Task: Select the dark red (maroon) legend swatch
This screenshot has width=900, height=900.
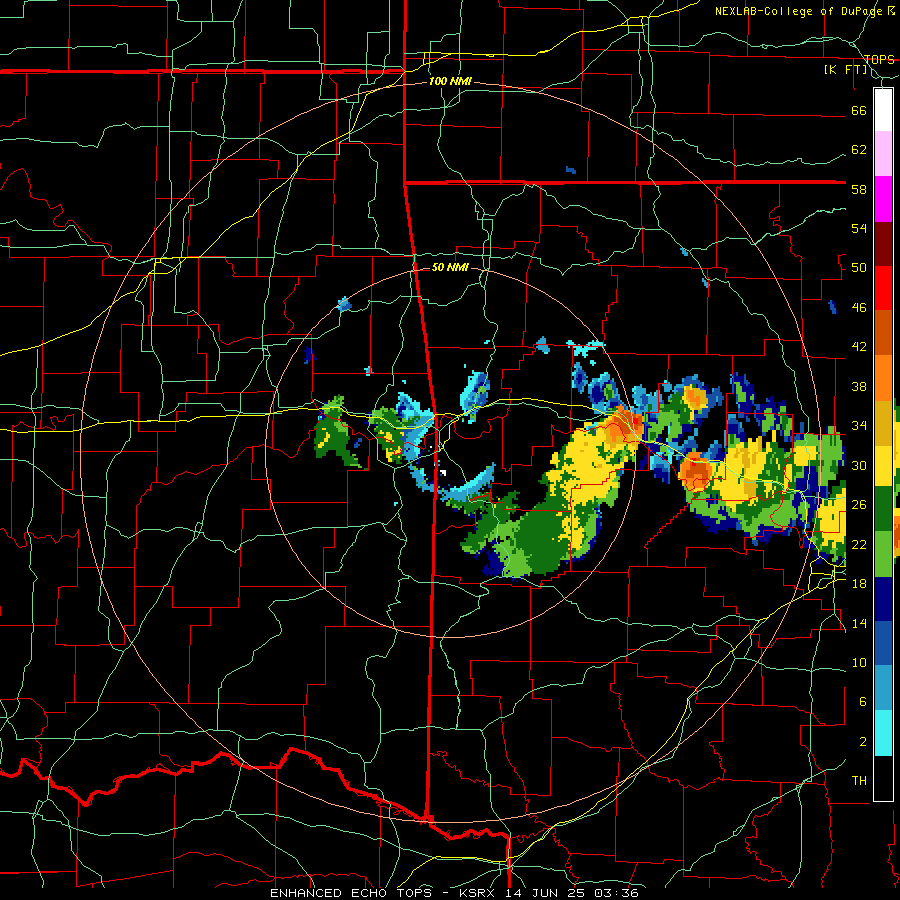Action: (x=883, y=243)
